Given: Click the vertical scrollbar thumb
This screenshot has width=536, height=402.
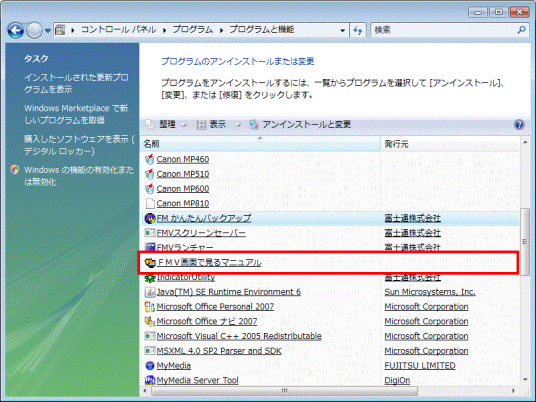Looking at the screenshot, I should point(525,241).
